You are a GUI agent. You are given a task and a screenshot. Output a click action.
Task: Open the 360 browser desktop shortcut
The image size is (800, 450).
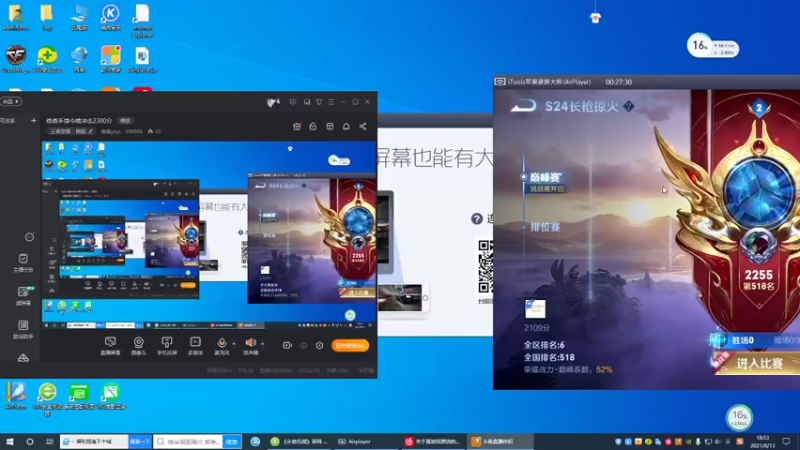pyautogui.click(x=47, y=399)
